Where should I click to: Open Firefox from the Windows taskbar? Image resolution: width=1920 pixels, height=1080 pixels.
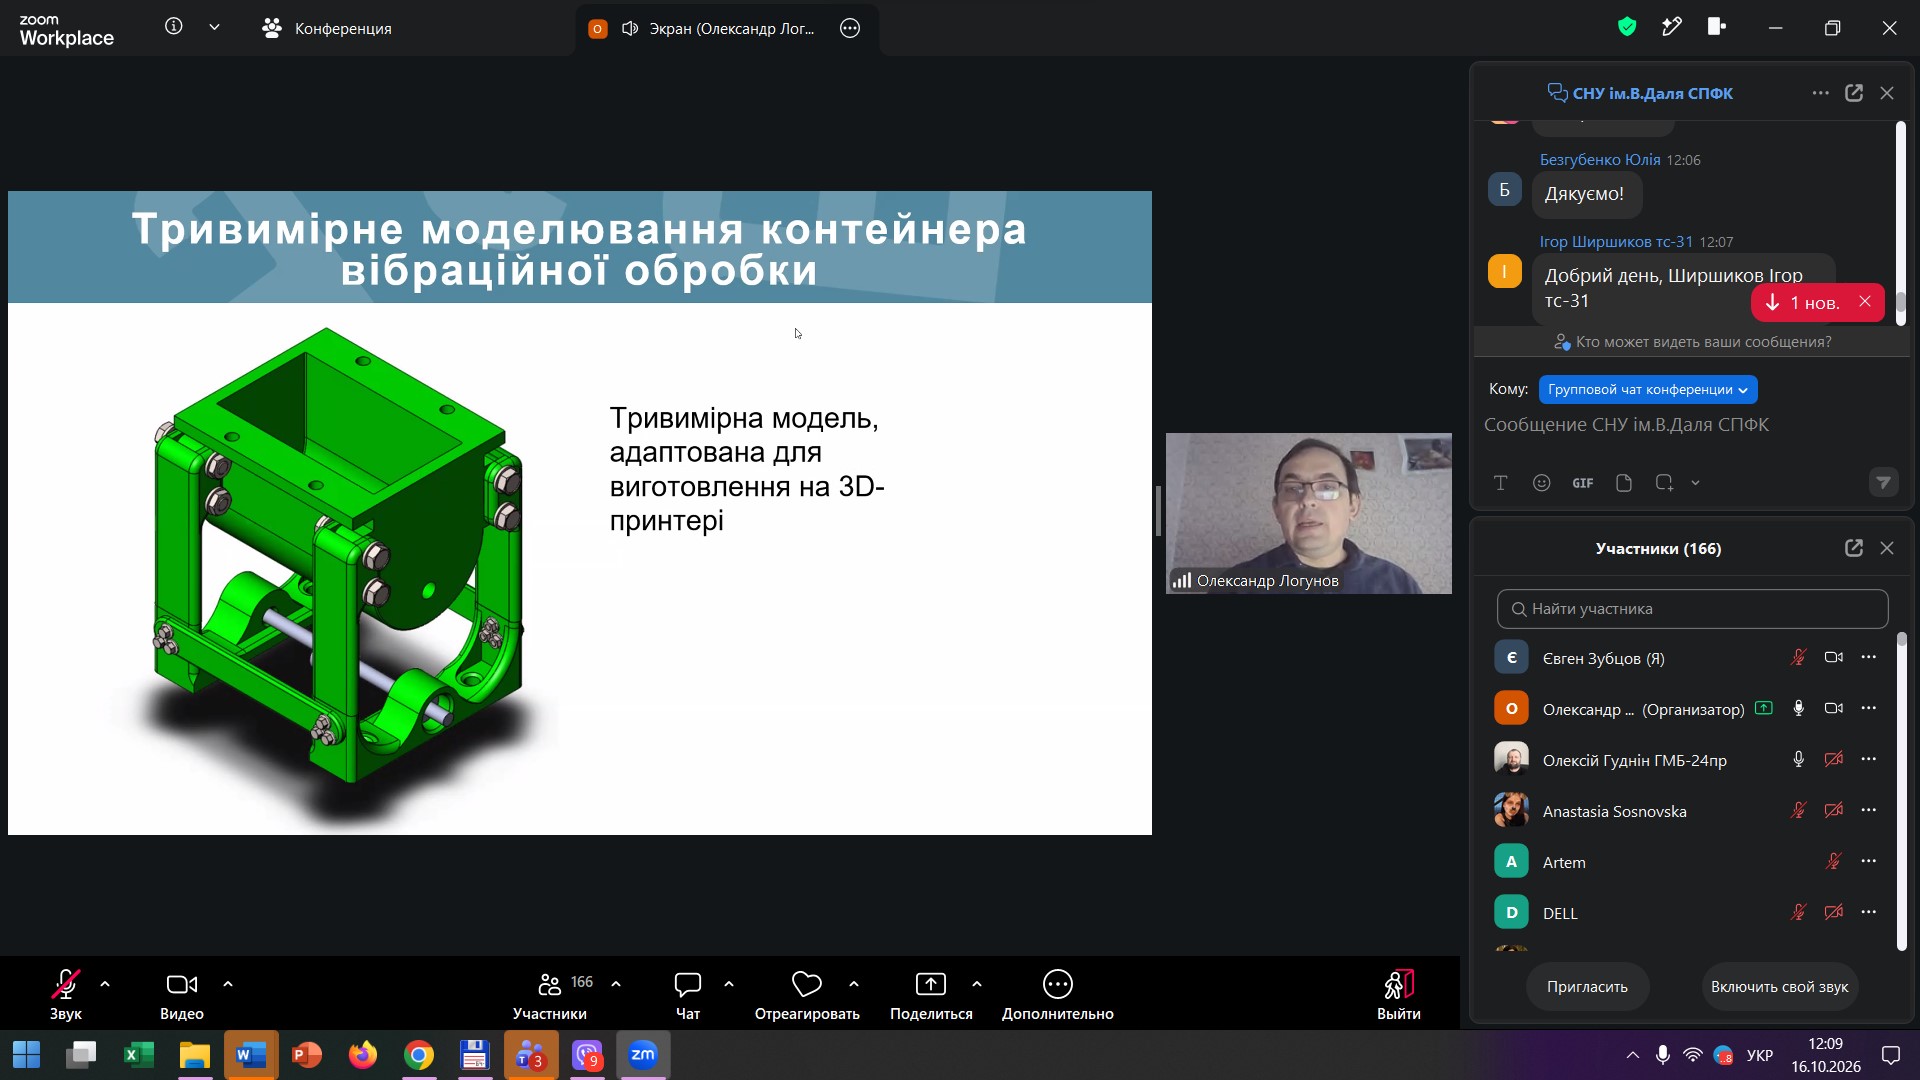pos(363,1055)
